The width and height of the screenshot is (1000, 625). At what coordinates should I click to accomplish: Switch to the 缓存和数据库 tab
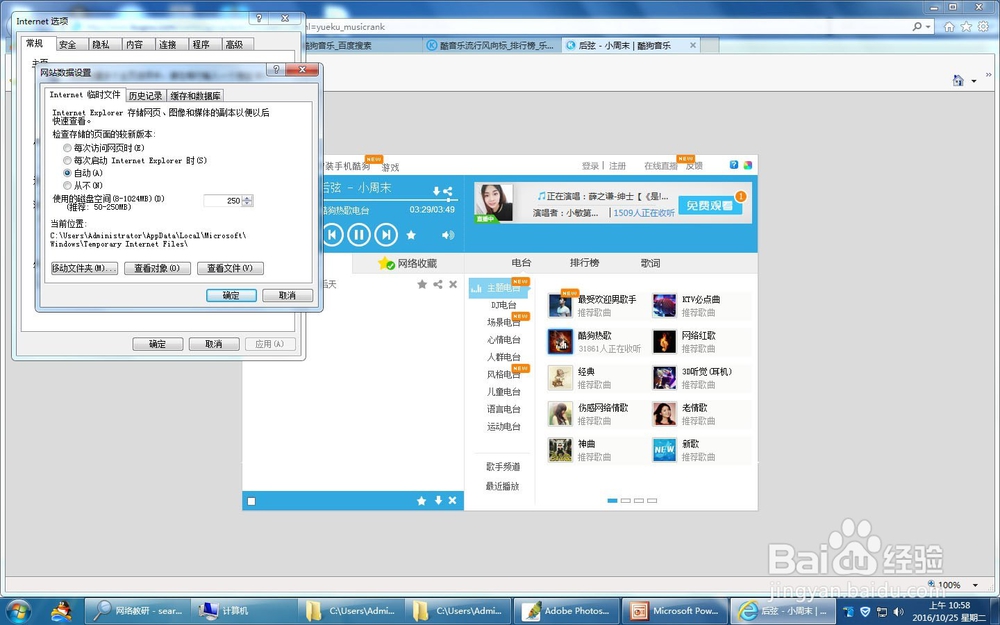(x=195, y=96)
